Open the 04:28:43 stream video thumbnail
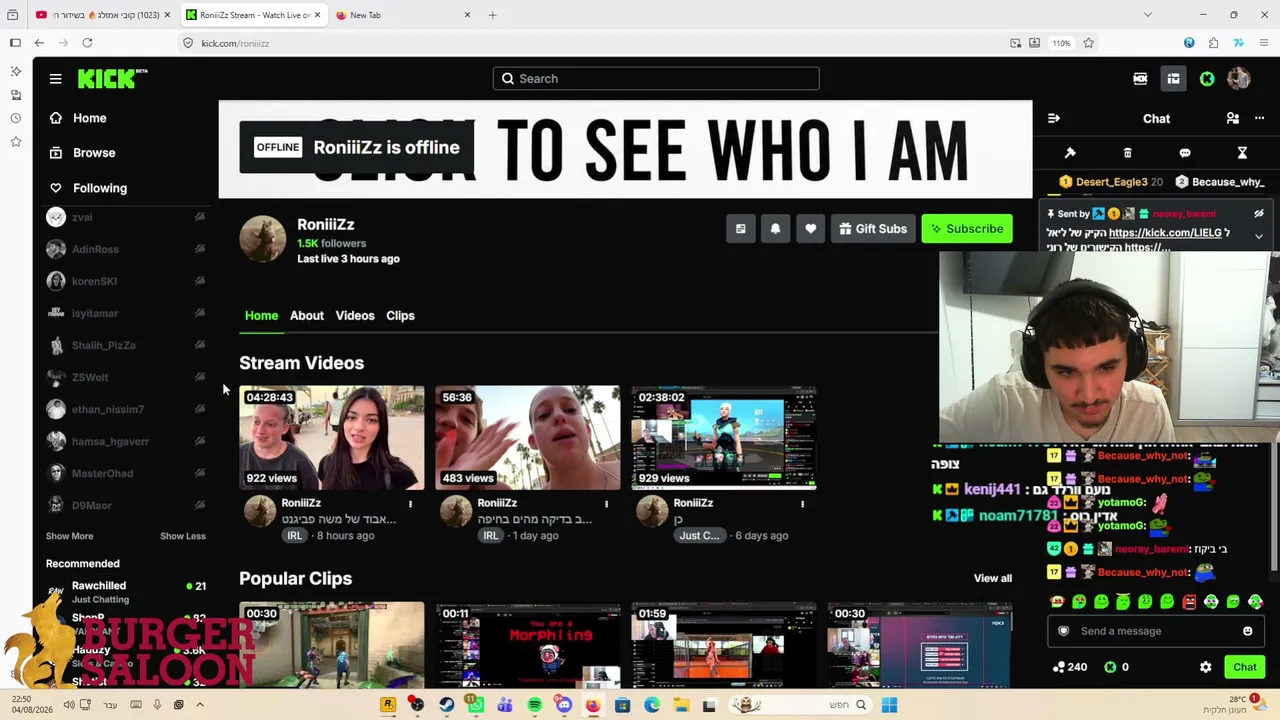This screenshot has height=720, width=1280. point(332,438)
